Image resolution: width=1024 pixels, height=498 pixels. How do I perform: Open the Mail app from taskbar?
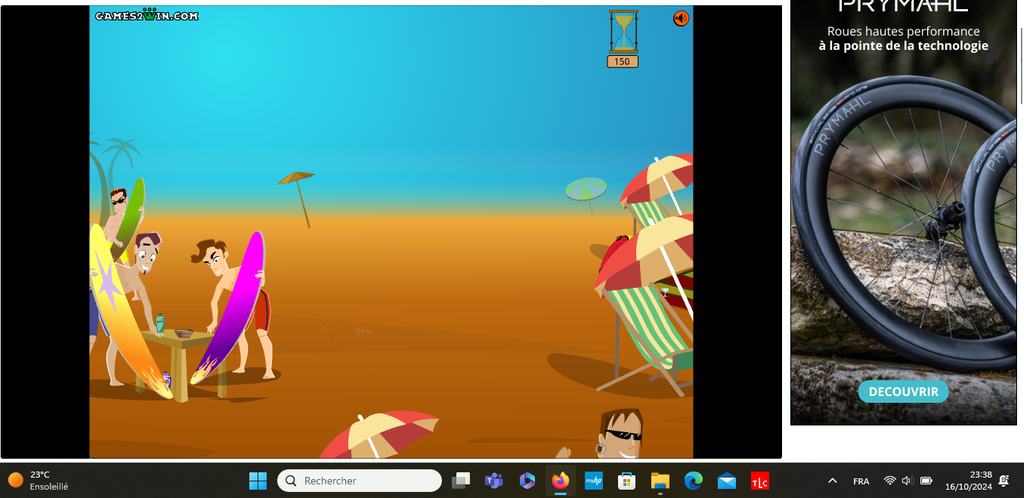[727, 481]
